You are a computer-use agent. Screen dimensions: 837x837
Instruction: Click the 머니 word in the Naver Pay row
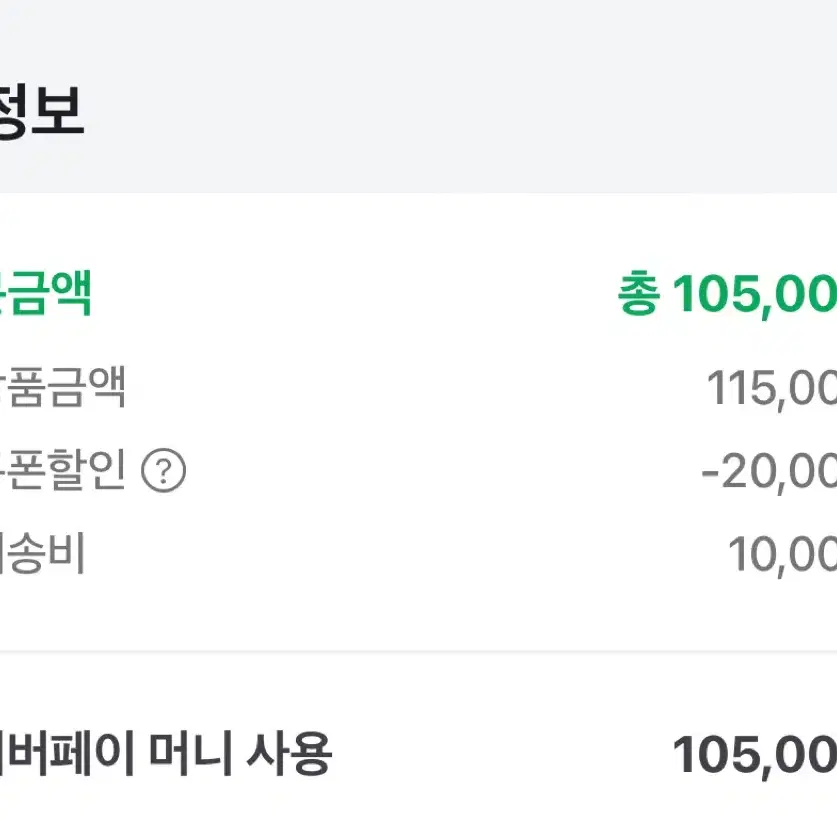tap(190, 753)
